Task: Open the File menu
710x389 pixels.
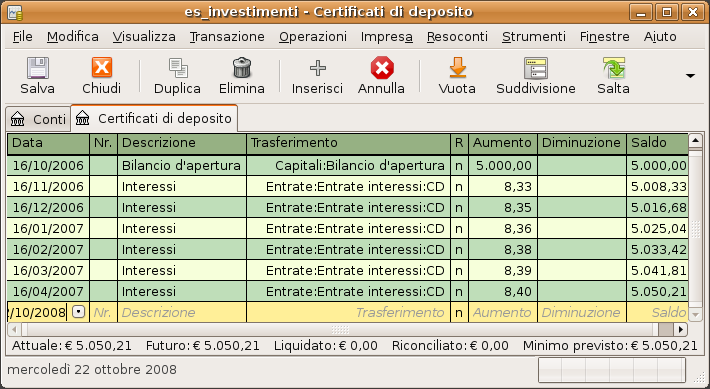Action: pos(23,36)
